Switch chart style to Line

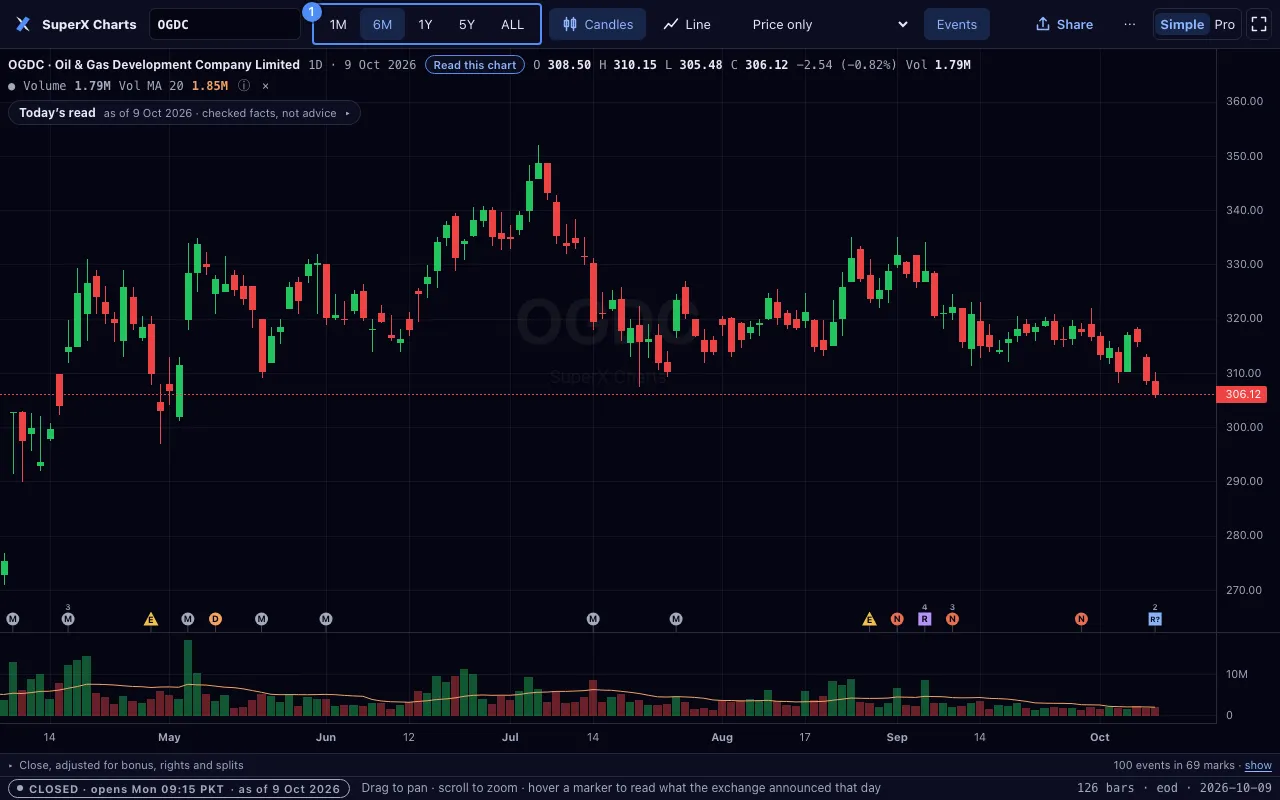click(687, 24)
